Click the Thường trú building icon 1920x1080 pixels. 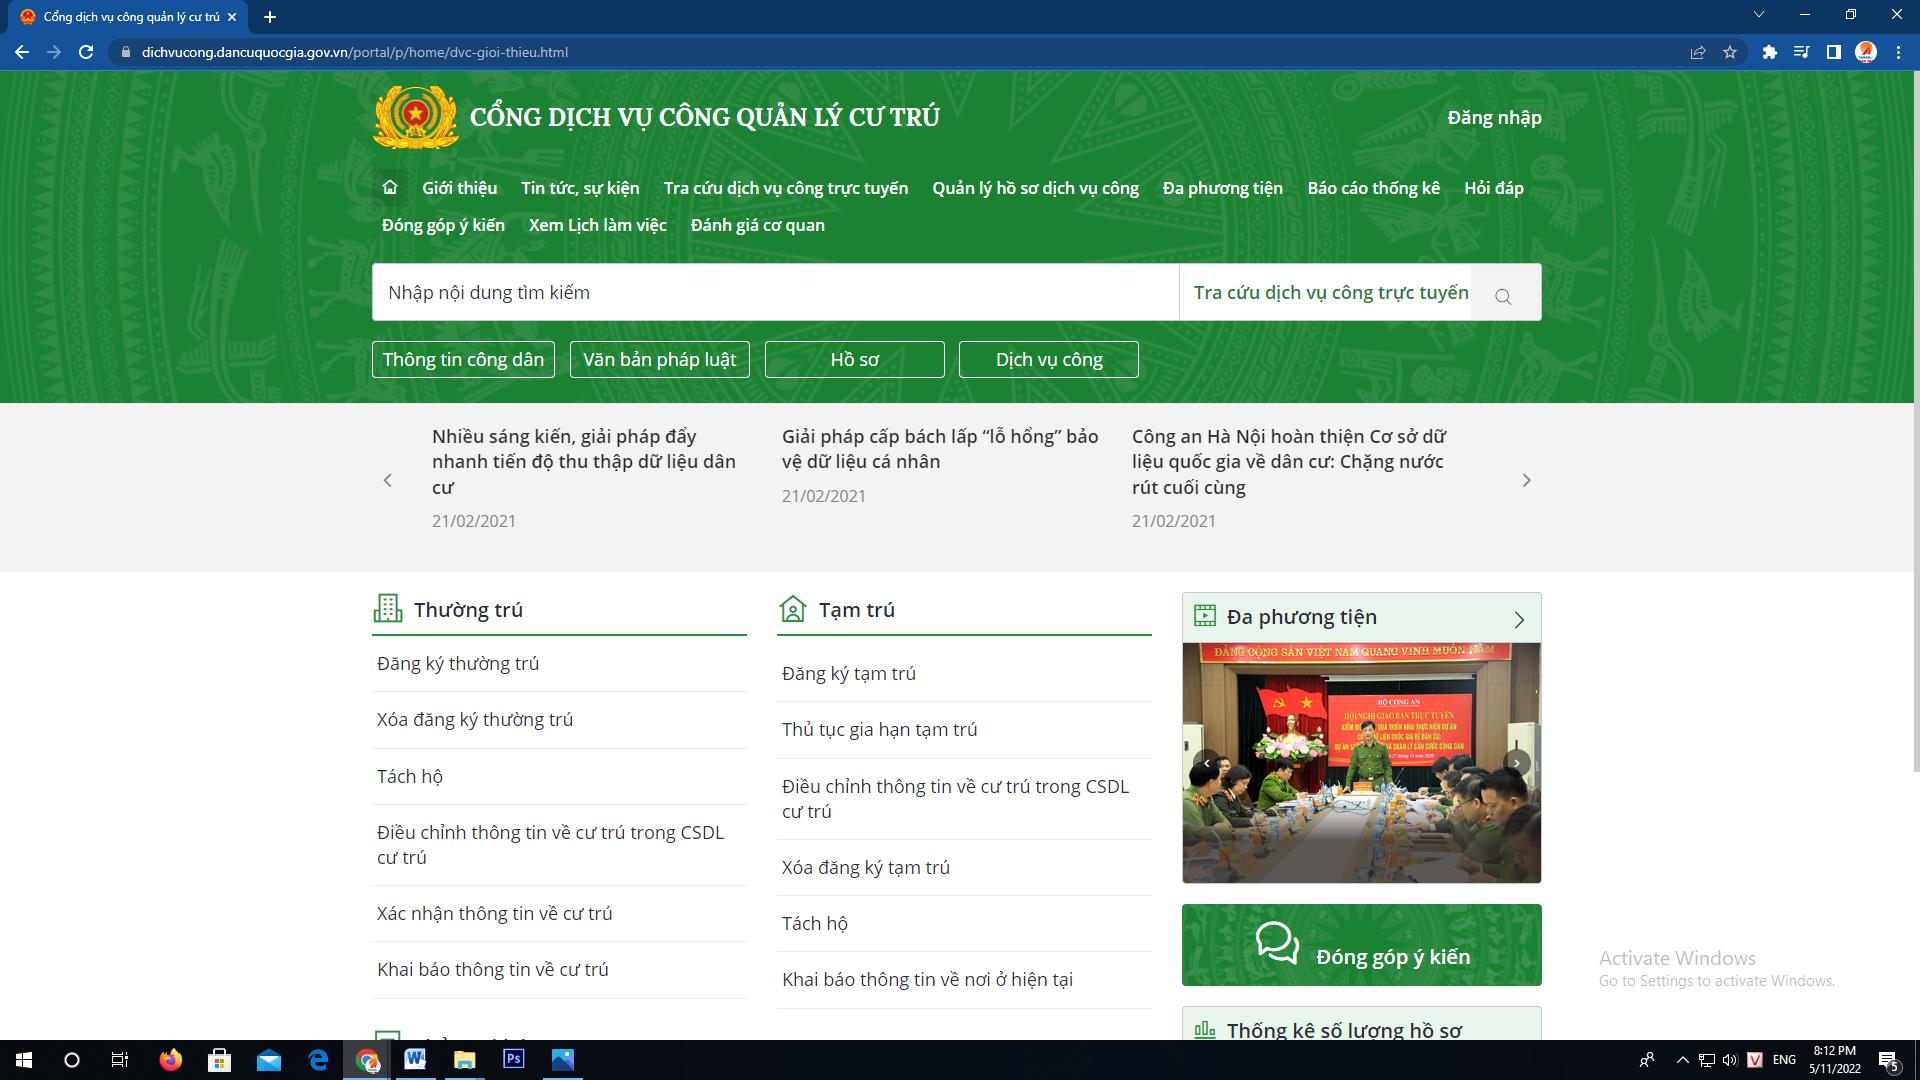coord(387,608)
